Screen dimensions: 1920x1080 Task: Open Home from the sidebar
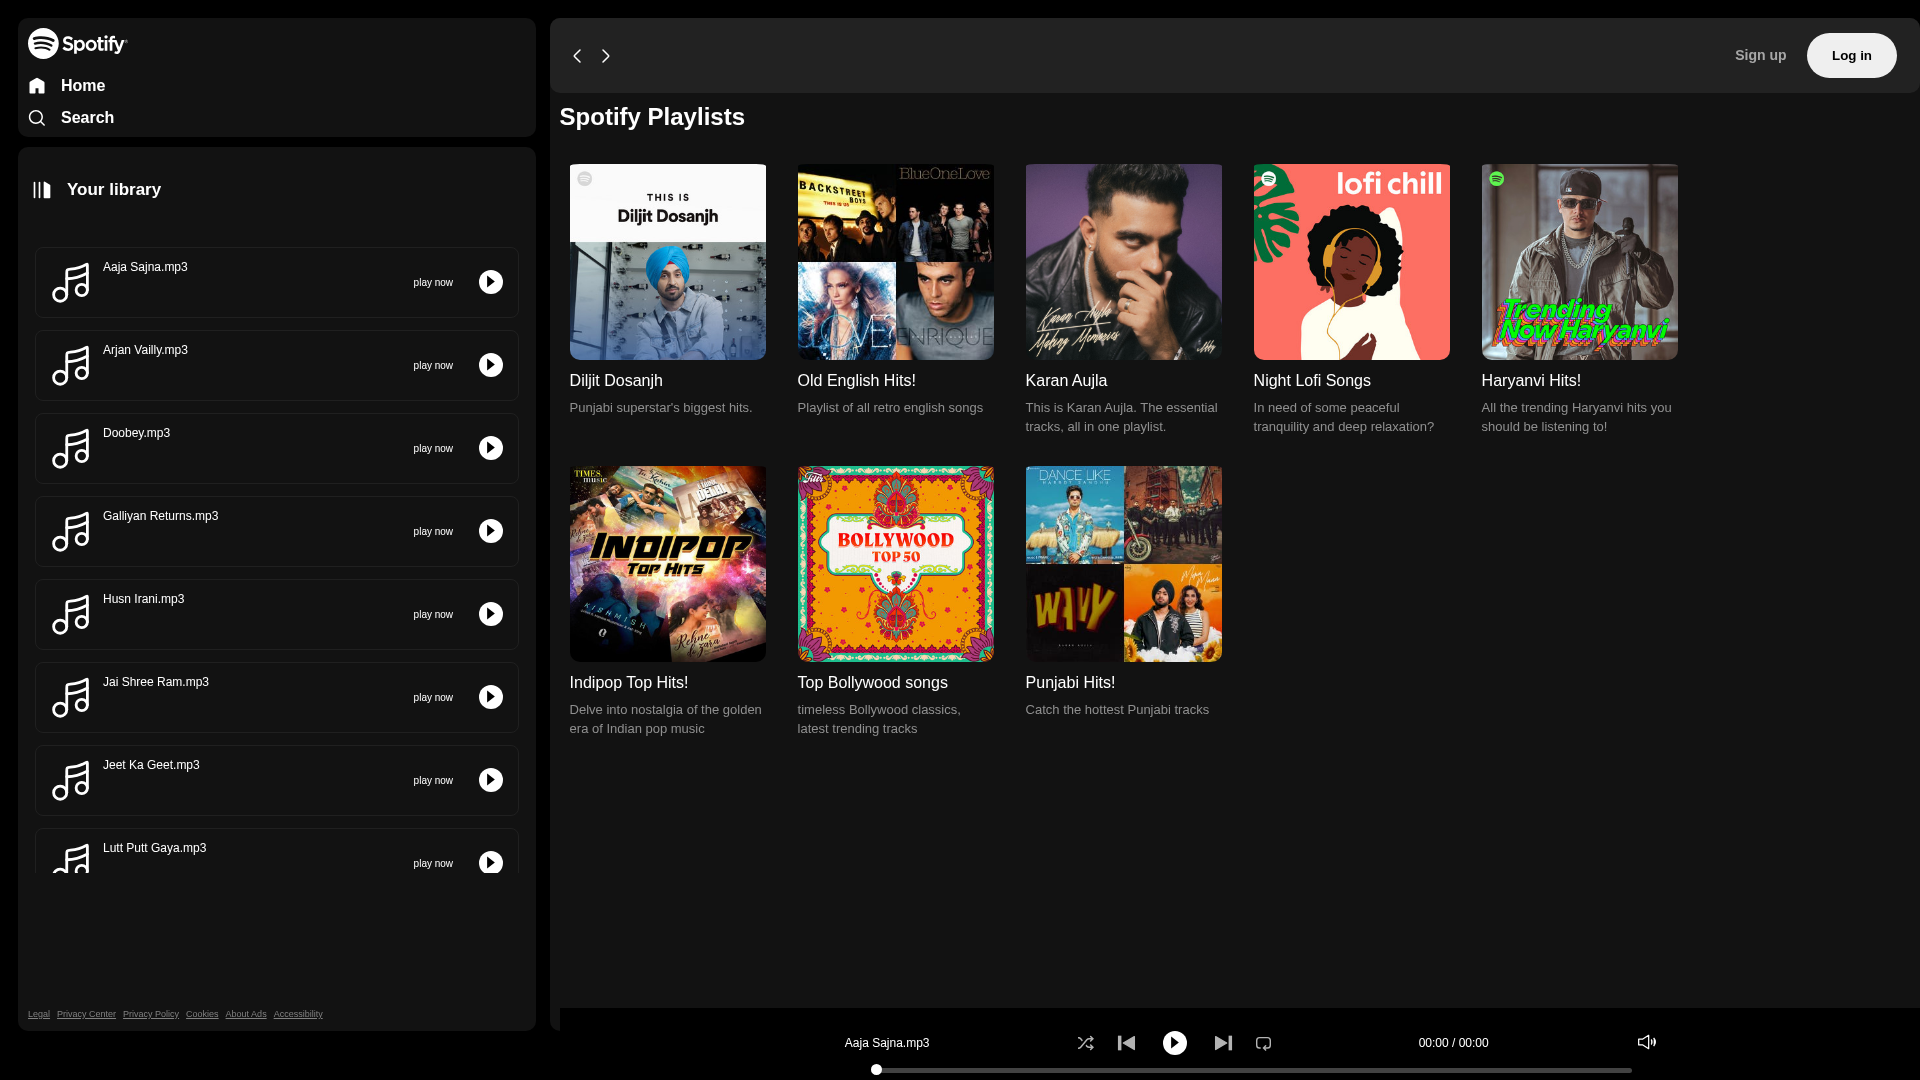tap(67, 86)
